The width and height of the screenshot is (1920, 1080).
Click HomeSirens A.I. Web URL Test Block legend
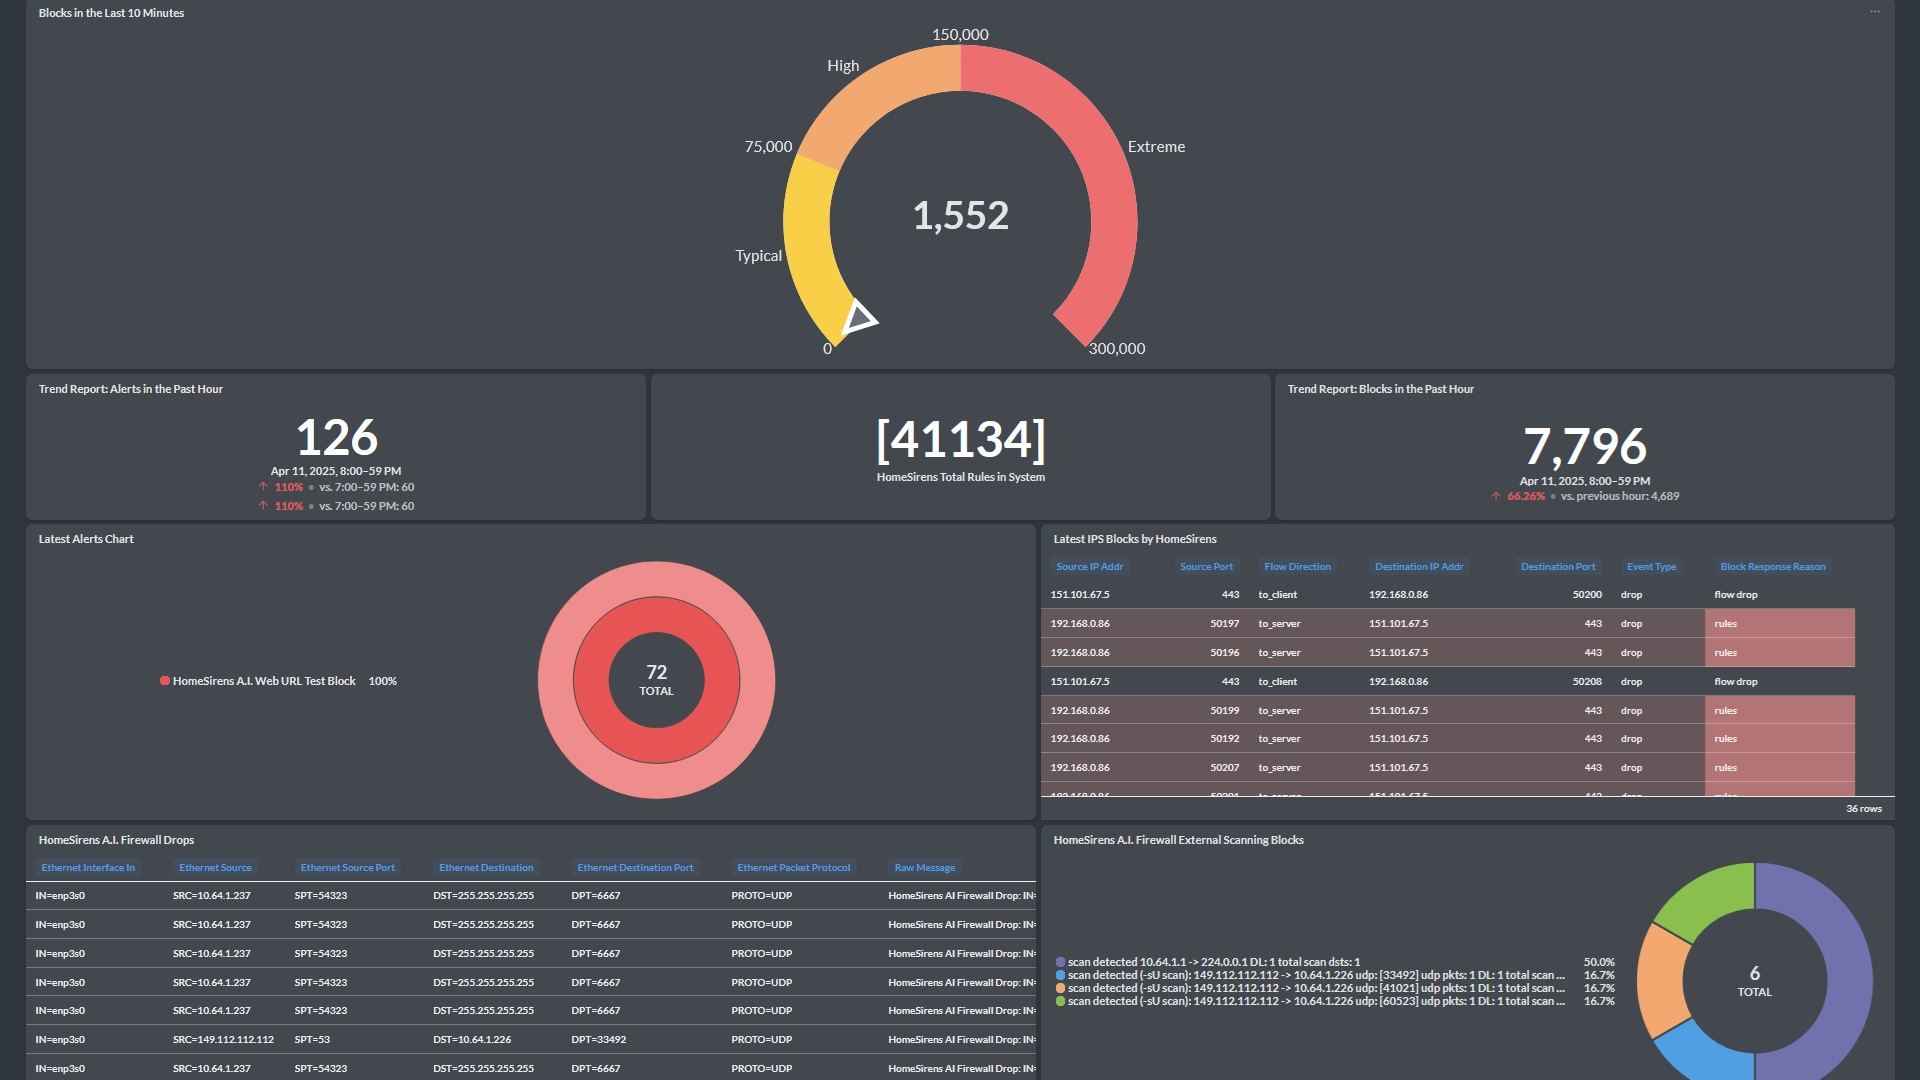264,681
